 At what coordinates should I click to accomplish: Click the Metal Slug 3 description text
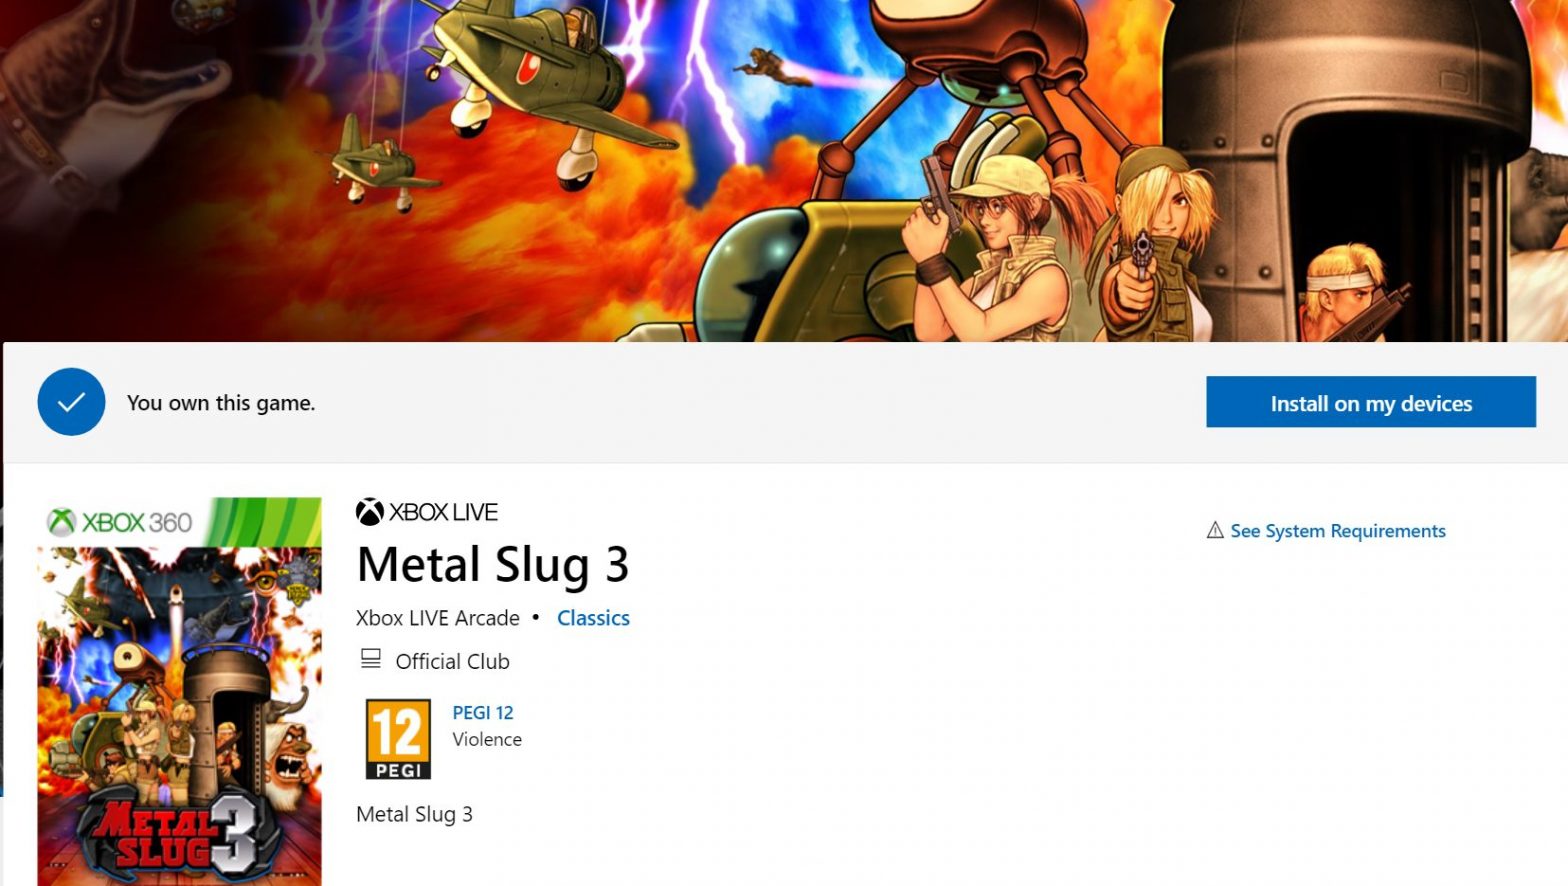point(414,814)
